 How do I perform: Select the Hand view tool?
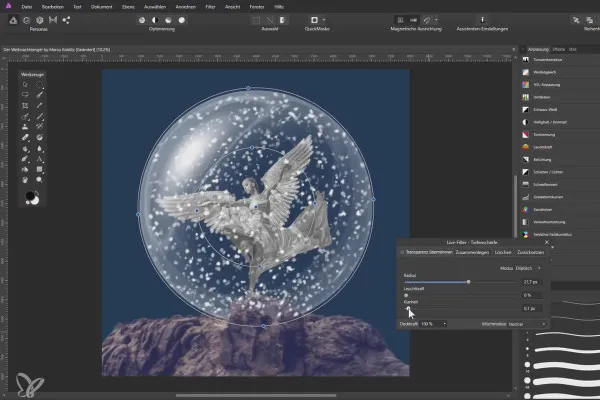point(25,180)
